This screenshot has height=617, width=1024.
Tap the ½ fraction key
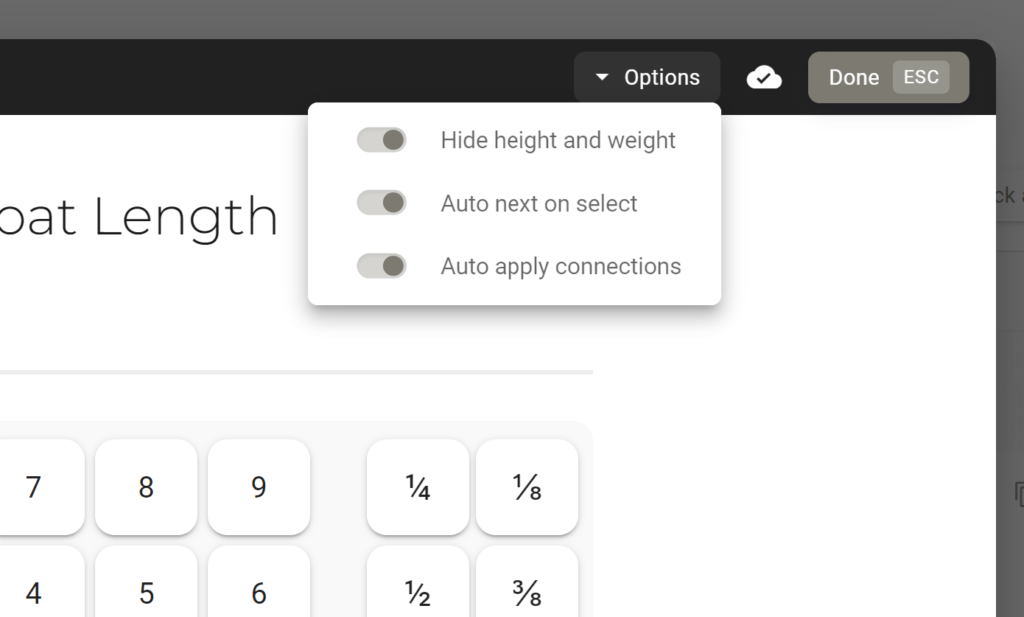(418, 582)
